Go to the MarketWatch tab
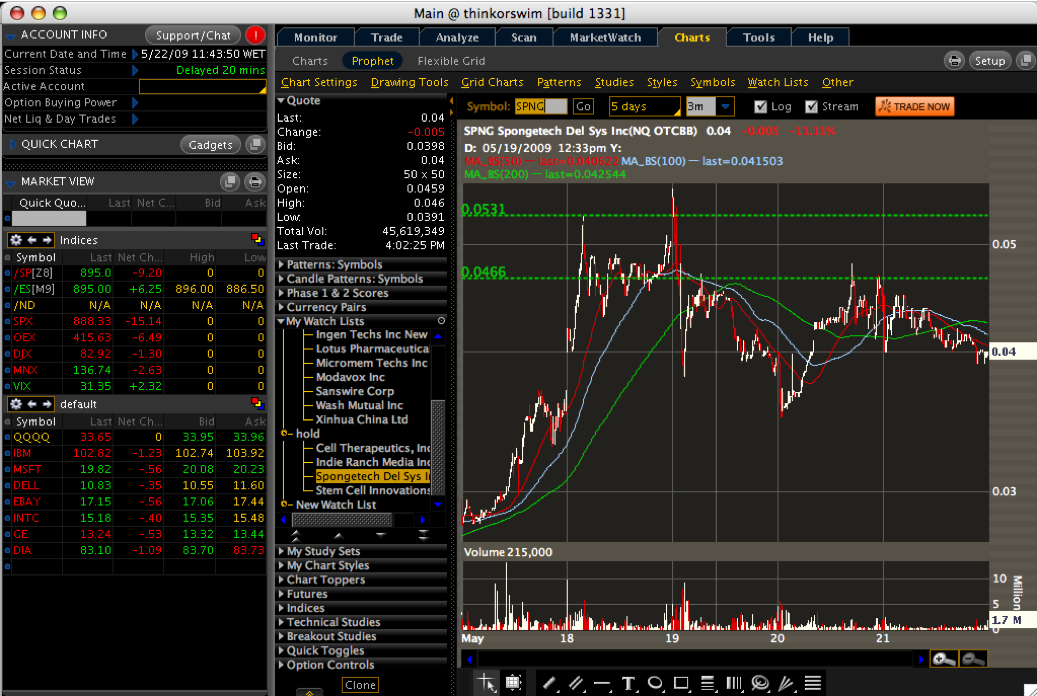 [605, 38]
